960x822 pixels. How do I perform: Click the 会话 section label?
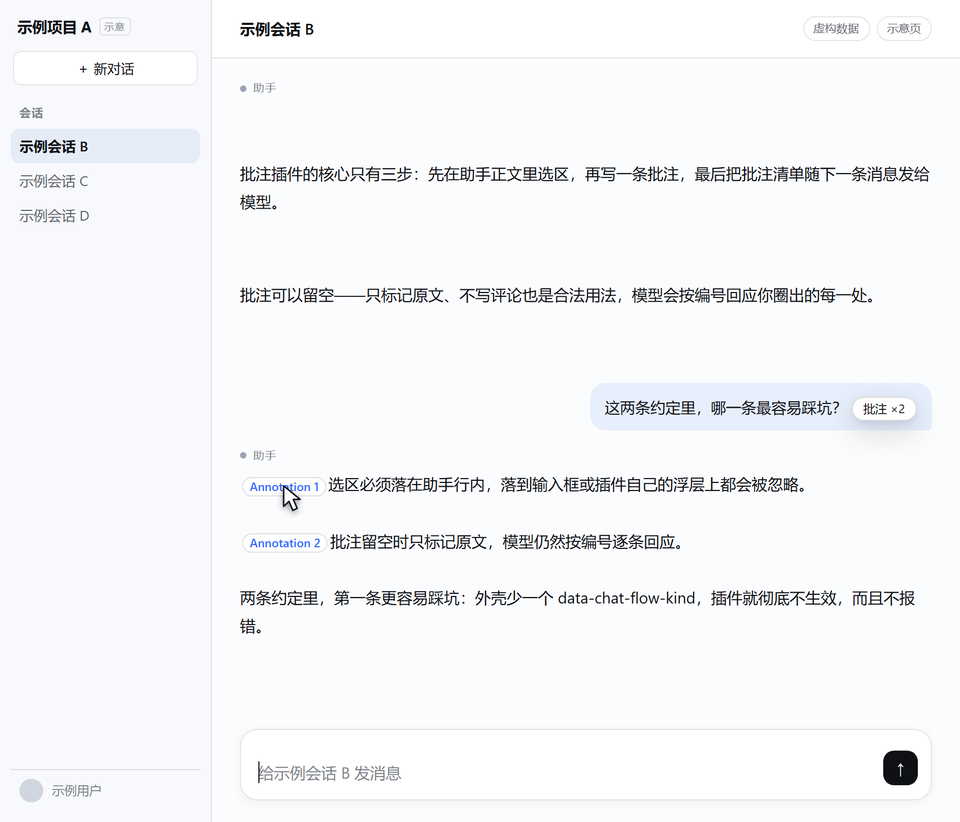31,113
